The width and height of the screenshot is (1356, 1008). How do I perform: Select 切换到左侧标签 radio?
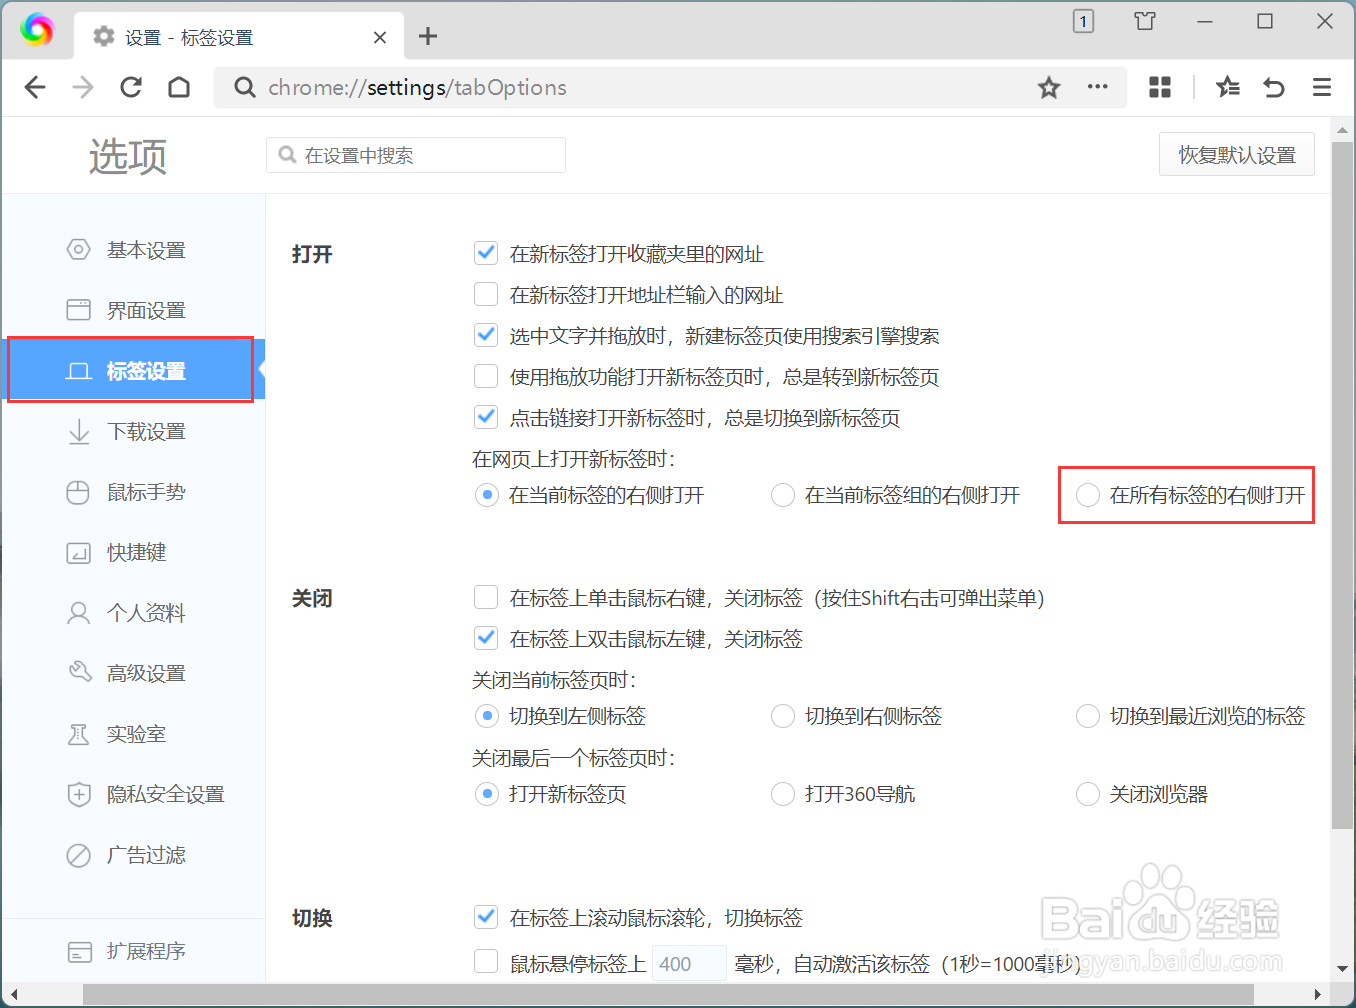(486, 716)
